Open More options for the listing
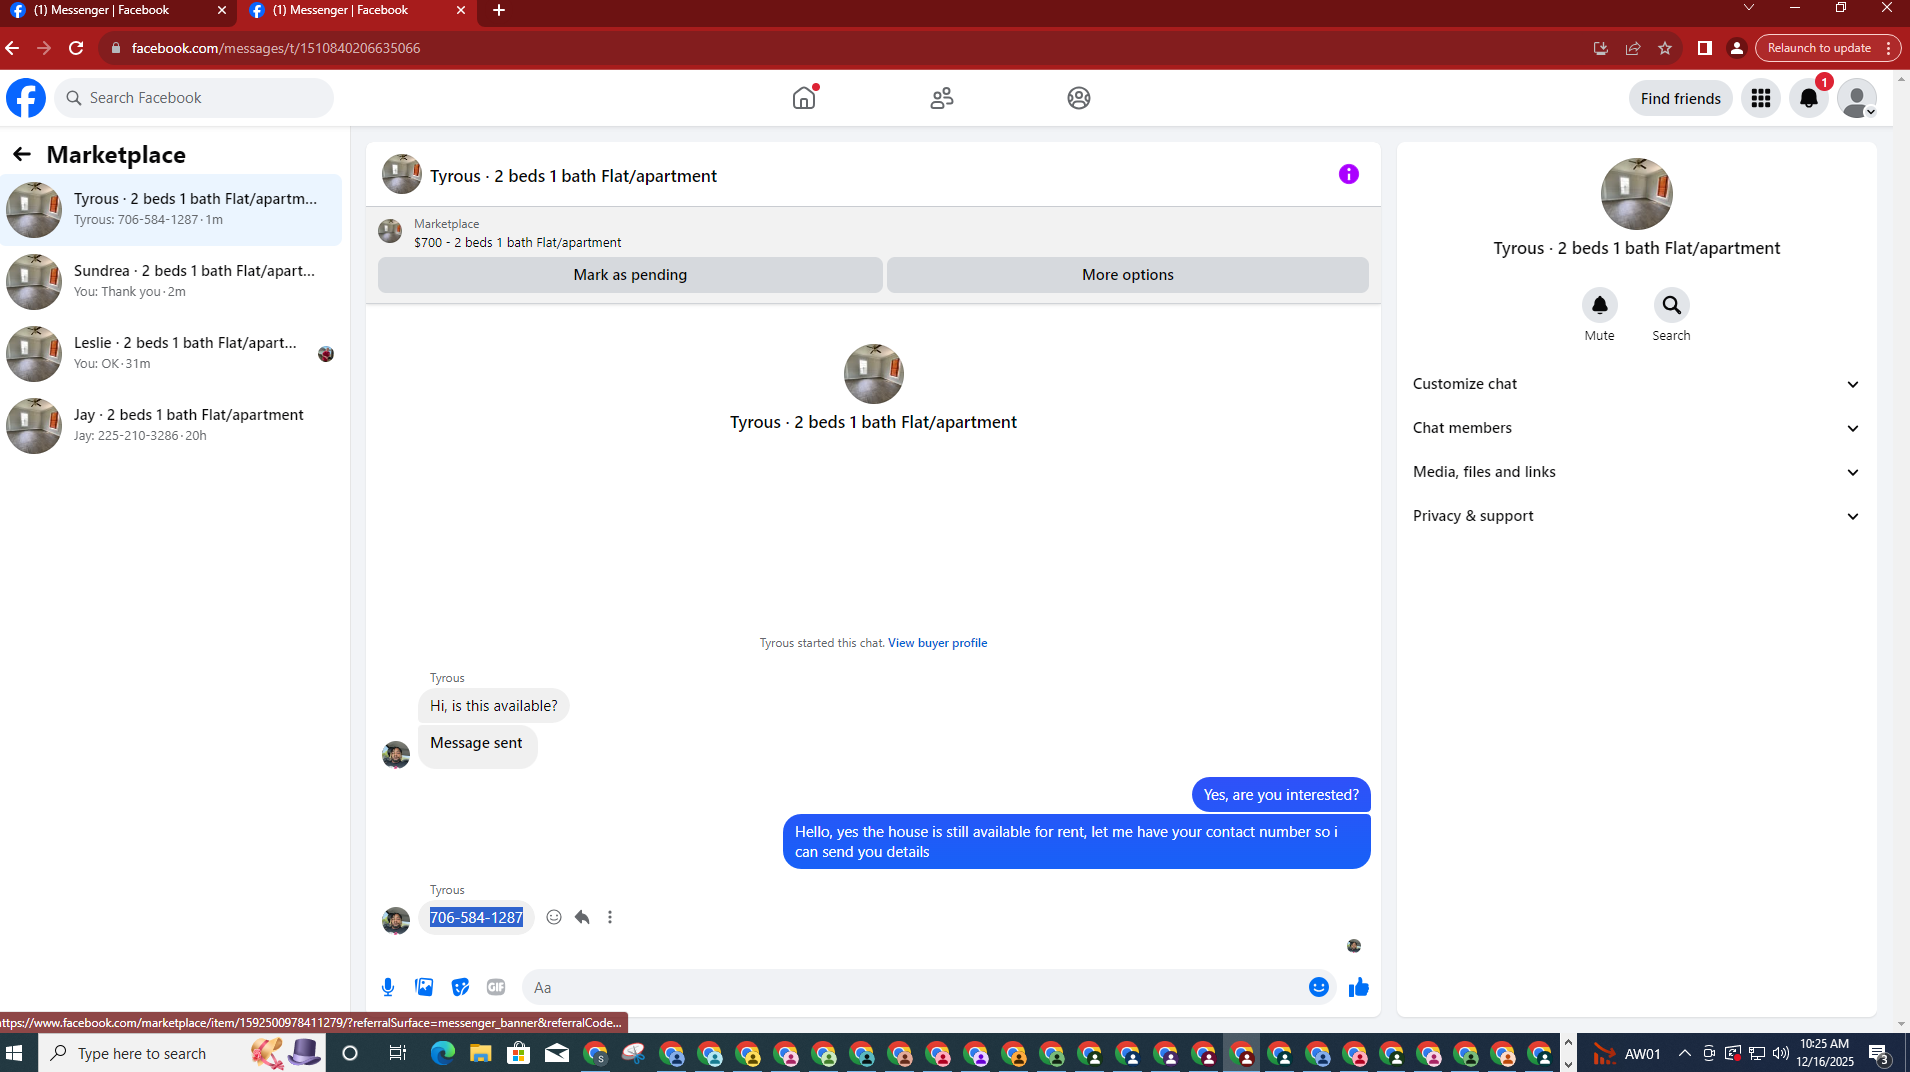This screenshot has width=1910, height=1072. (x=1127, y=275)
